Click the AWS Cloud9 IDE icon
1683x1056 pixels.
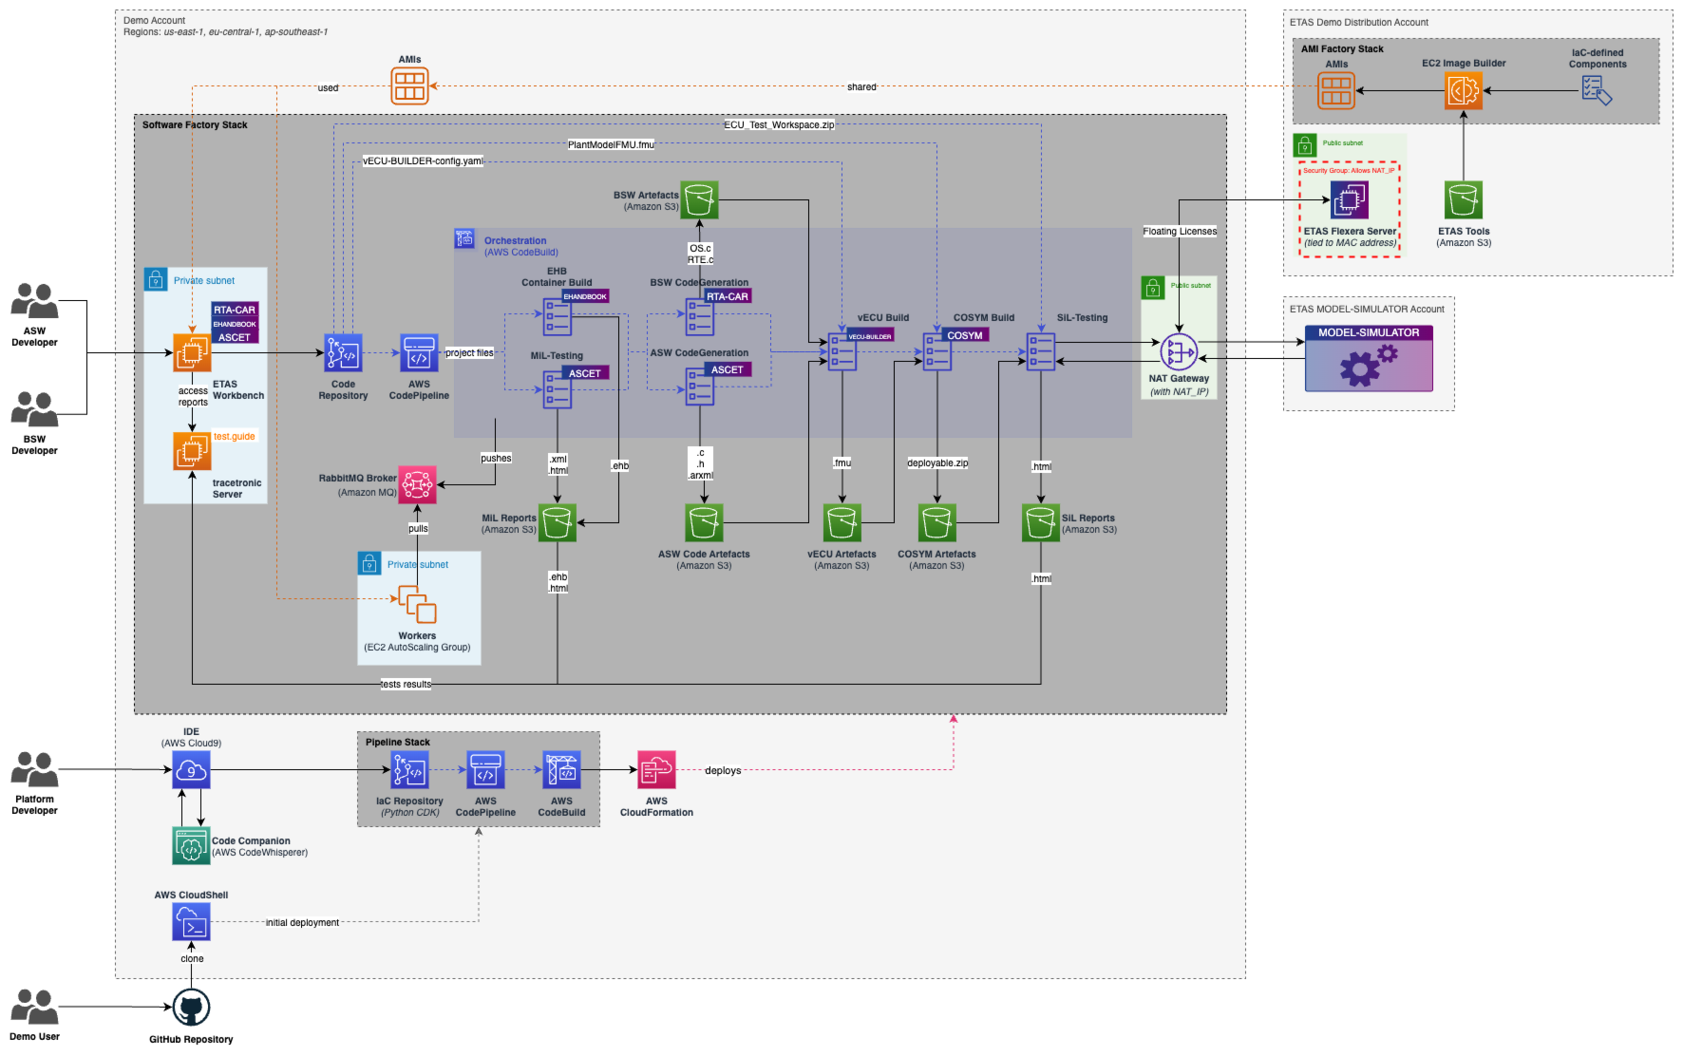(191, 770)
